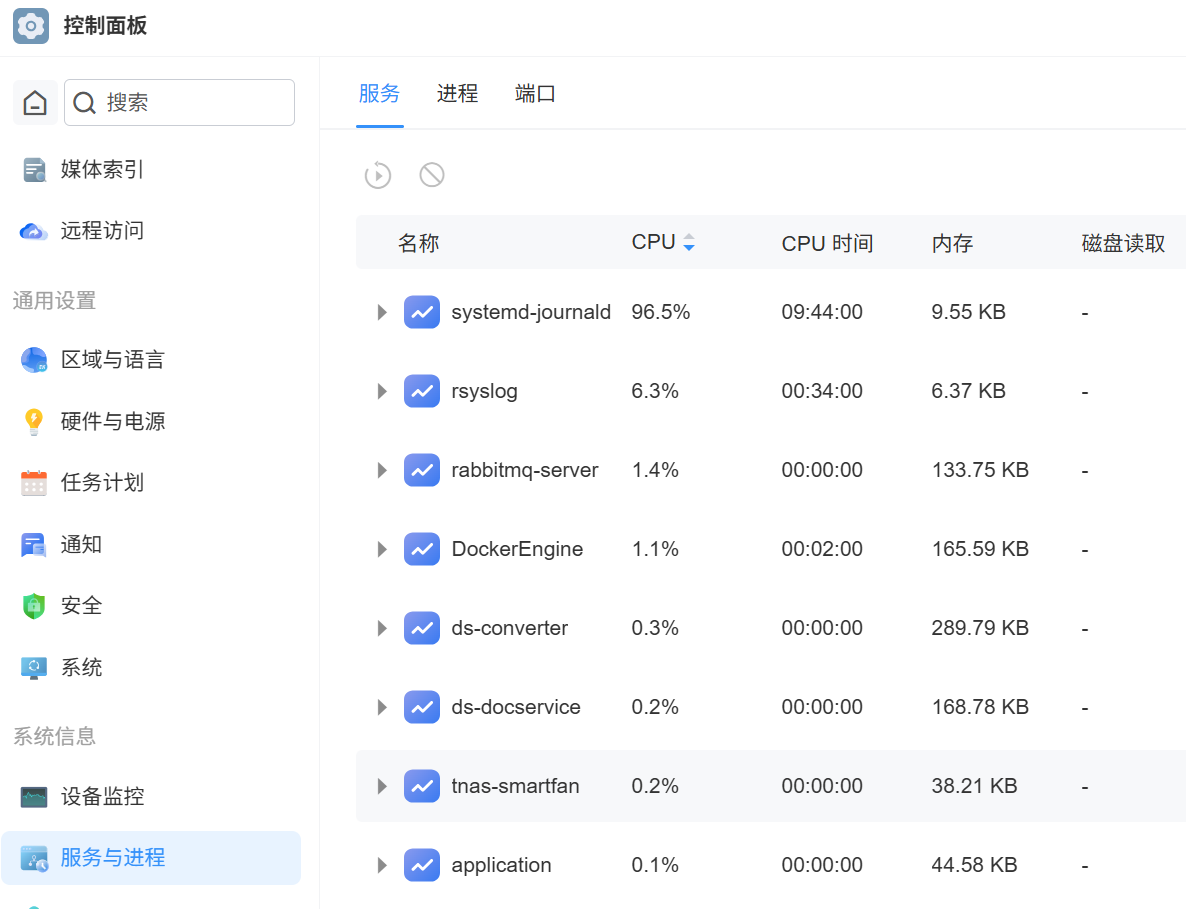Screen dimensions: 1186x909
Task: Expand the ds-converter row
Action: (382, 628)
